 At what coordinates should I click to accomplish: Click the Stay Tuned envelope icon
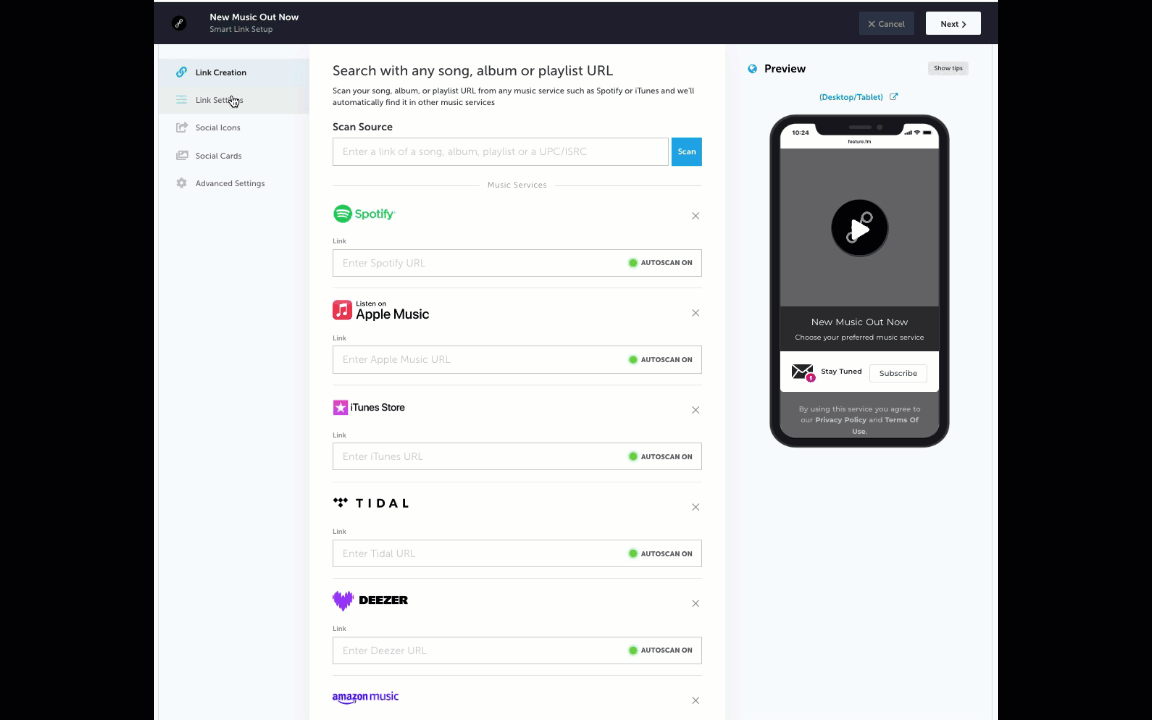(803, 372)
